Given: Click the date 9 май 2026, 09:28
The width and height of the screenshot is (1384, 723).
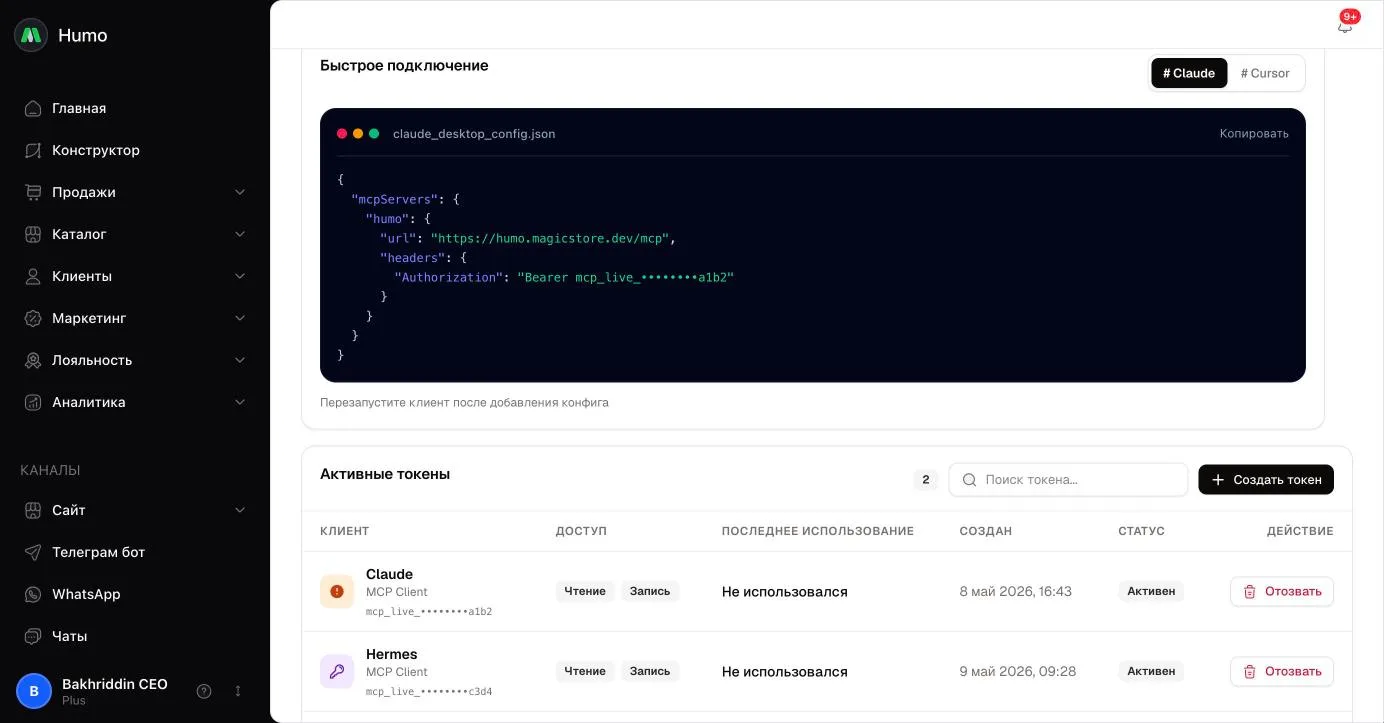Looking at the screenshot, I should (1018, 671).
